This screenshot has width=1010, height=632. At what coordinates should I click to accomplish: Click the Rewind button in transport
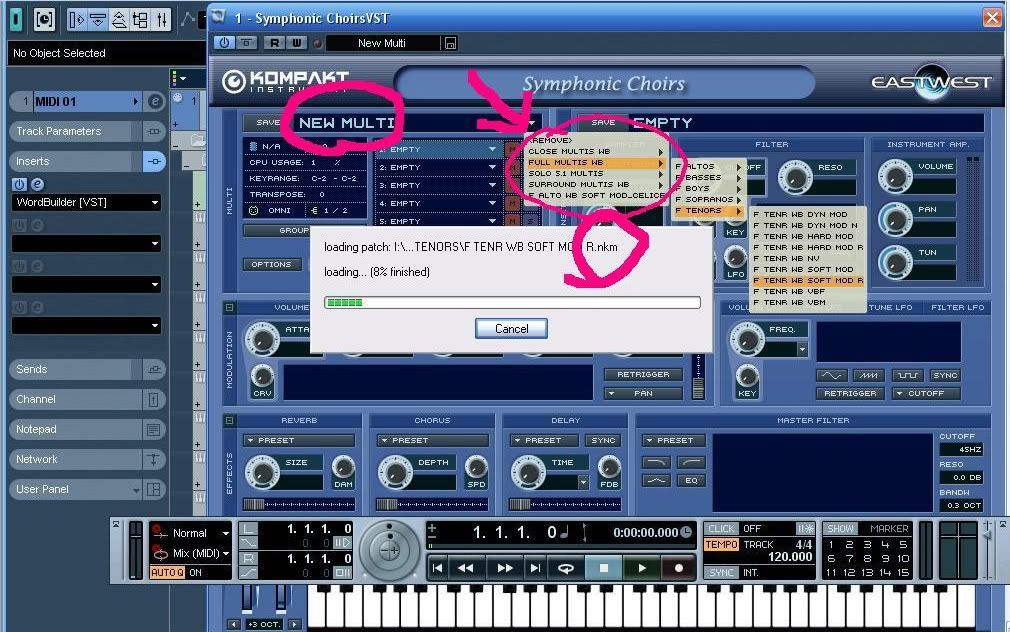[x=466, y=568]
